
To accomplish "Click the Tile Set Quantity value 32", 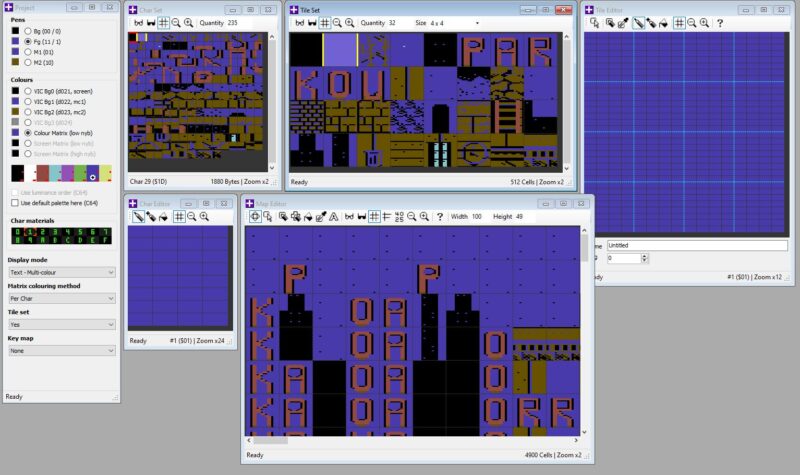I will pyautogui.click(x=392, y=23).
